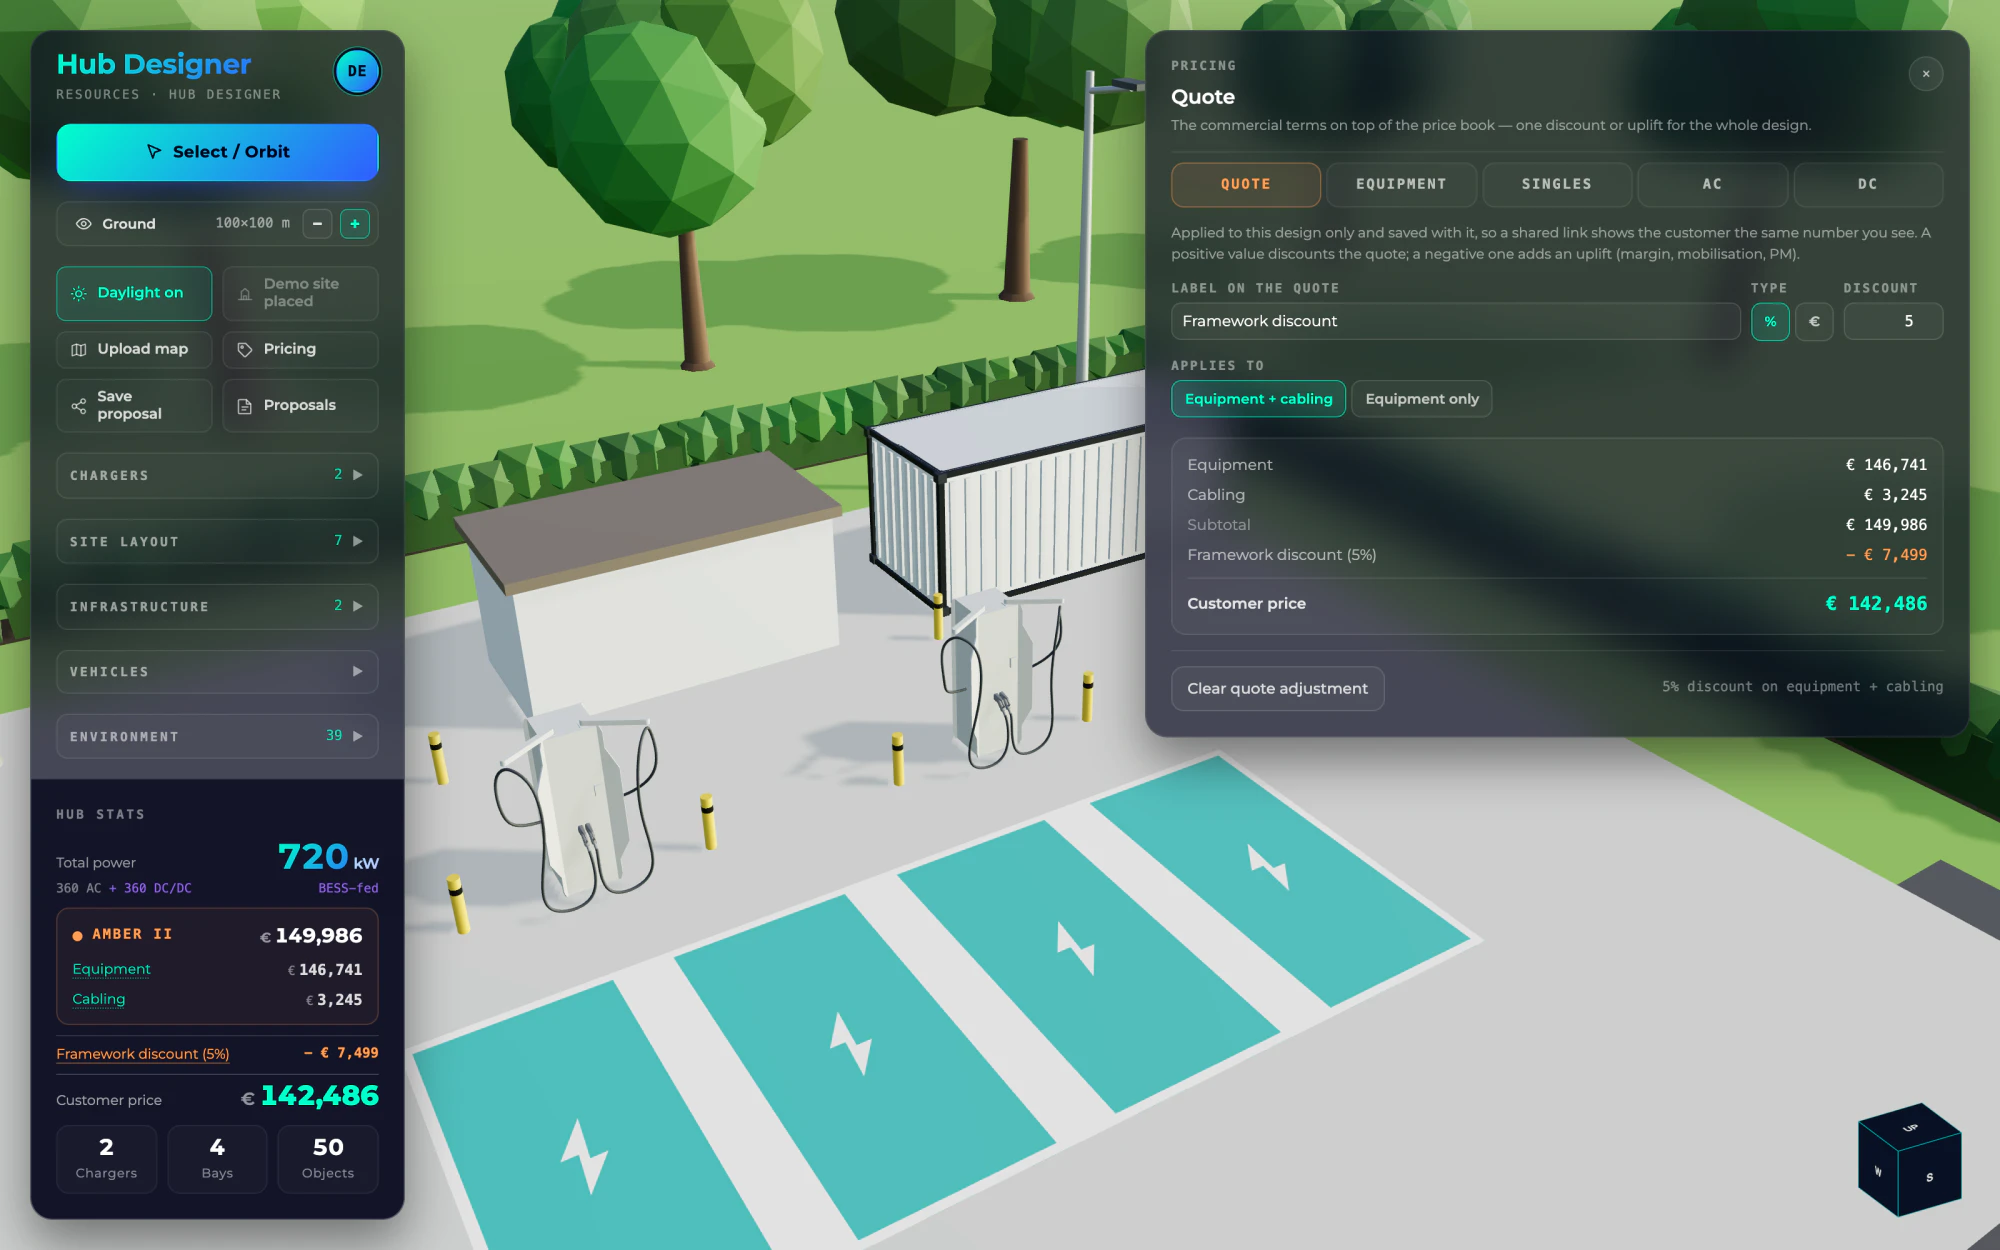Switch to the AC tab

[x=1712, y=184]
